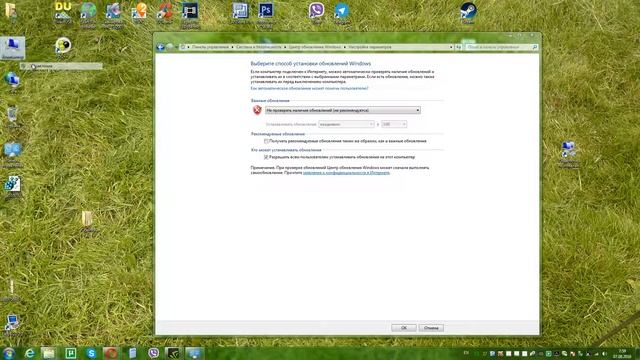Select the Recycle Bin desktop icon

point(12,114)
